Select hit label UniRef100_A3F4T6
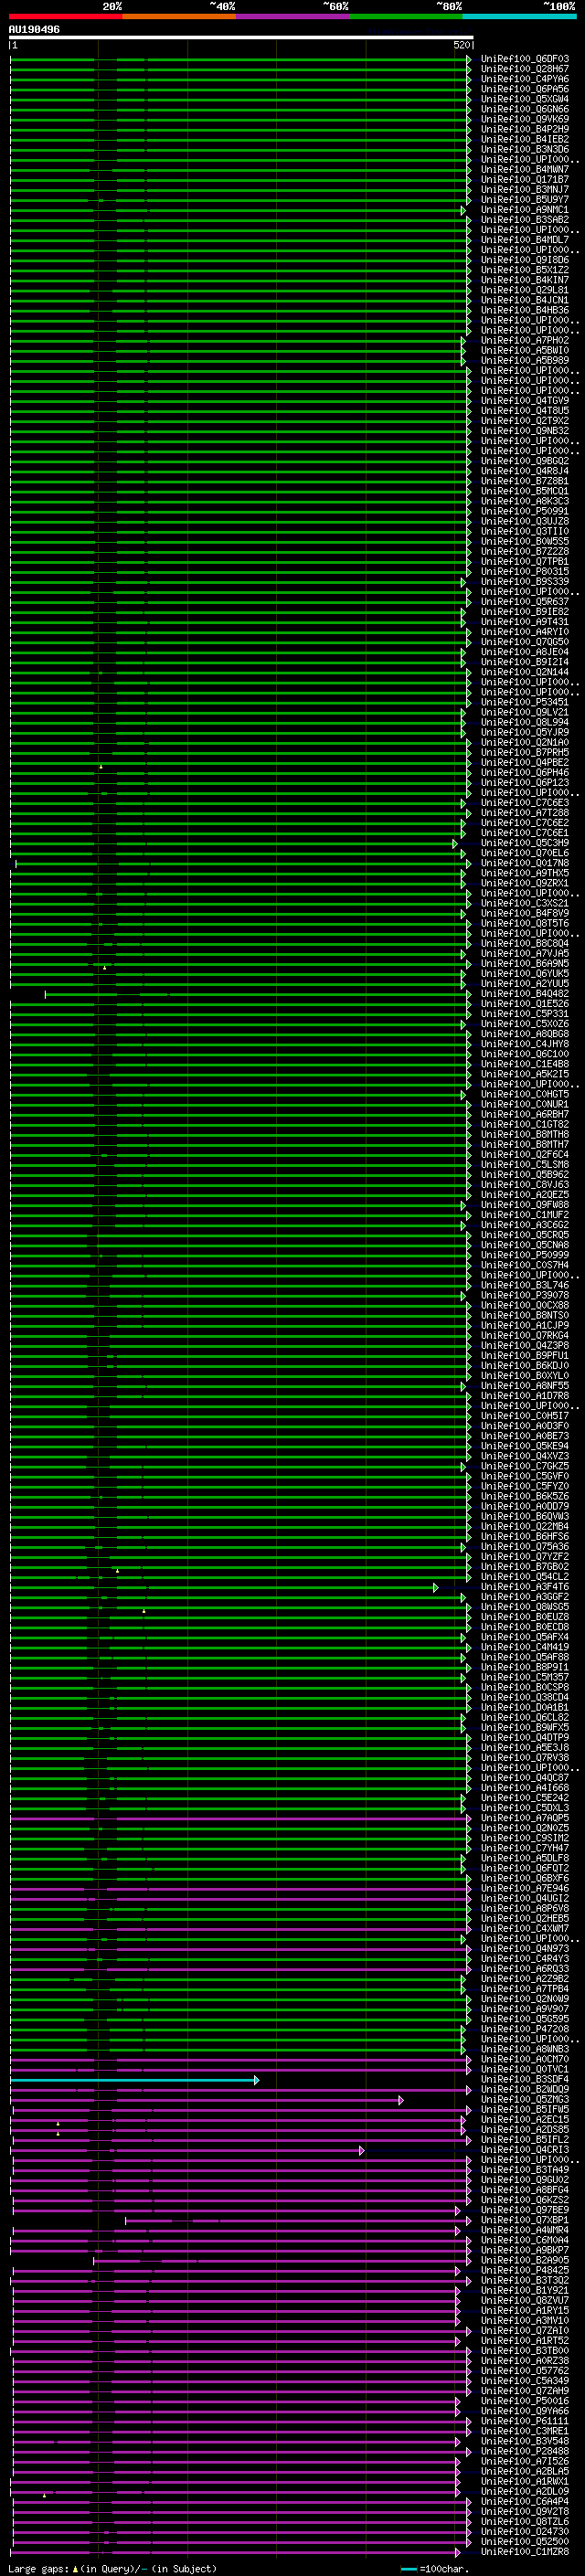Screen dimensions: 585x2576 (525, 1586)
